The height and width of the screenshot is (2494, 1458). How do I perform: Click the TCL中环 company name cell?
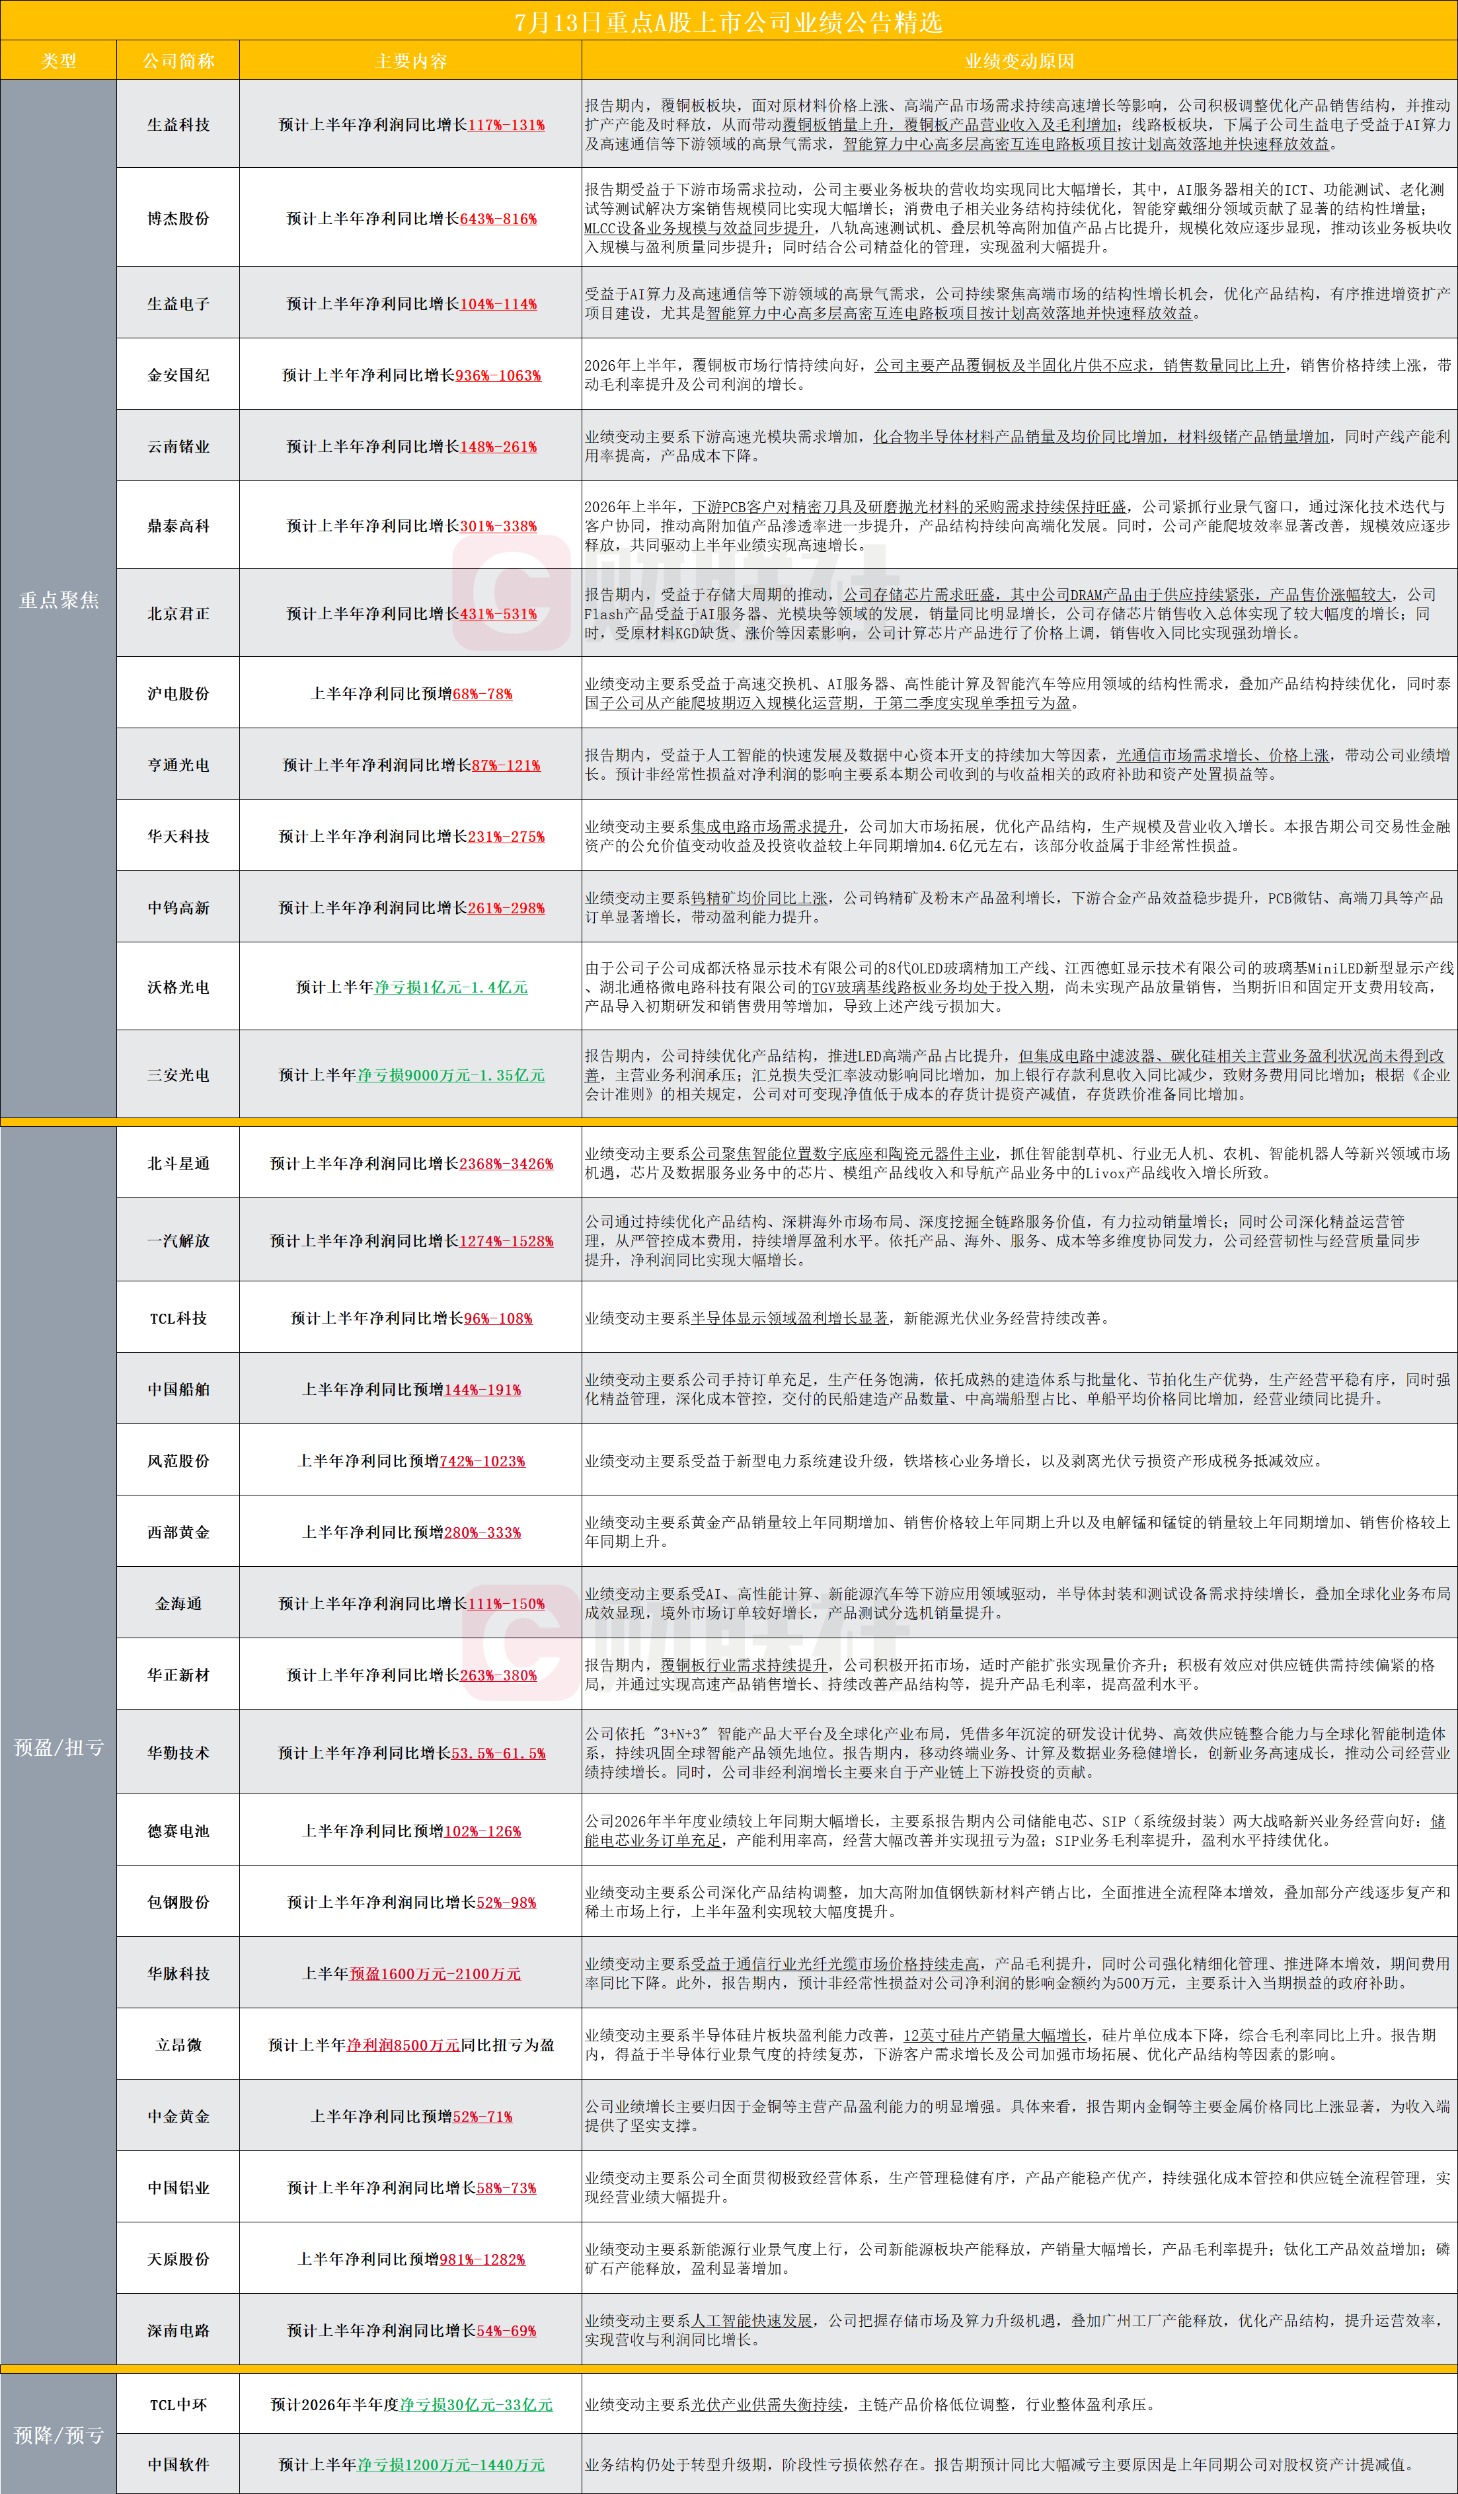178,2404
